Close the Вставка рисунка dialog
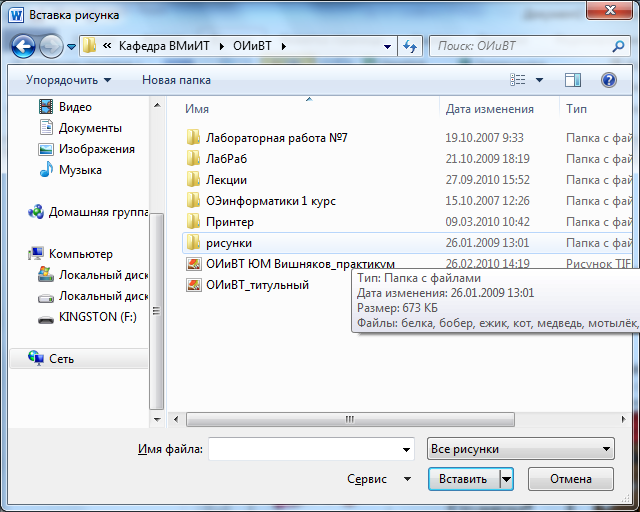 (x=610, y=10)
